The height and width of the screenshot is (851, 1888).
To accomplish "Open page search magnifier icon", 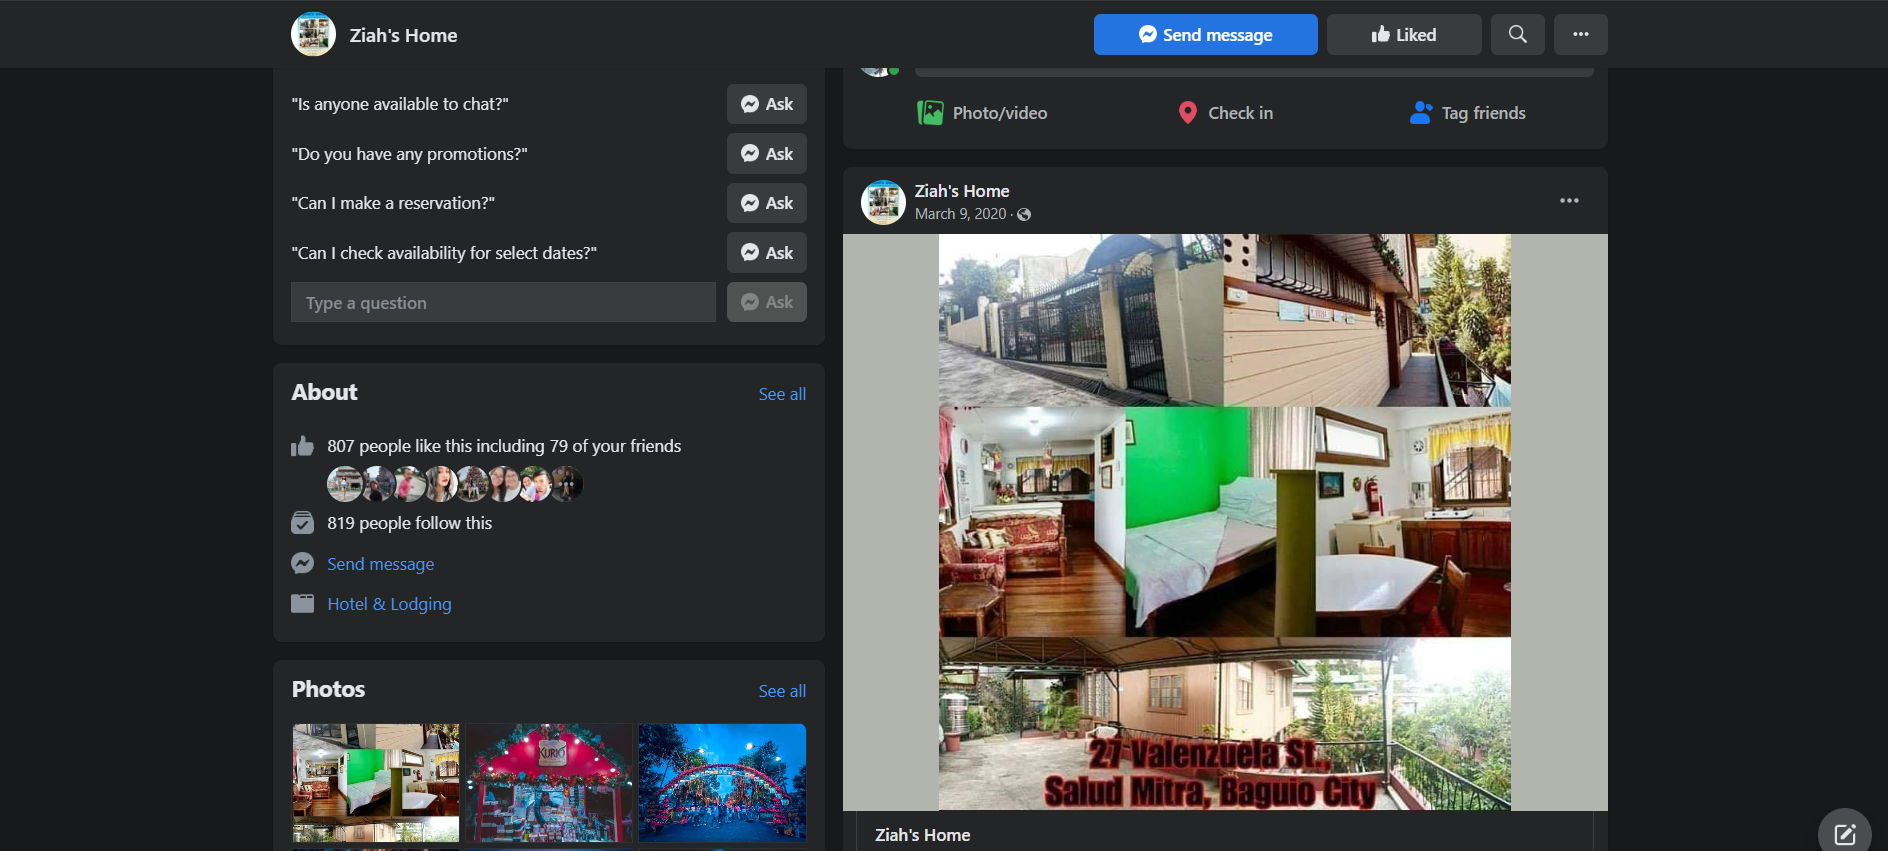I will pos(1517,34).
